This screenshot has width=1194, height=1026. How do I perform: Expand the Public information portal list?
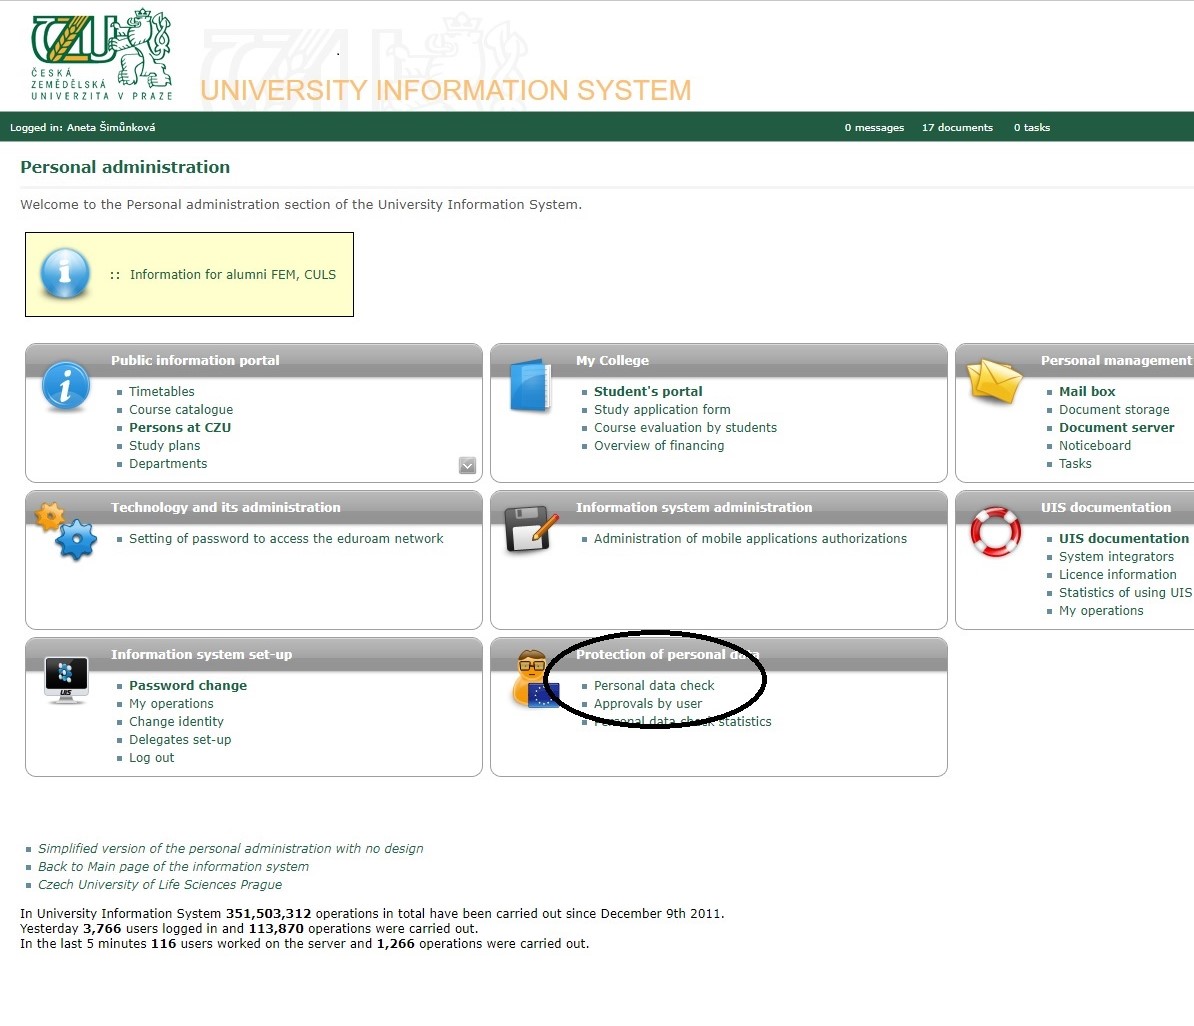click(x=467, y=465)
